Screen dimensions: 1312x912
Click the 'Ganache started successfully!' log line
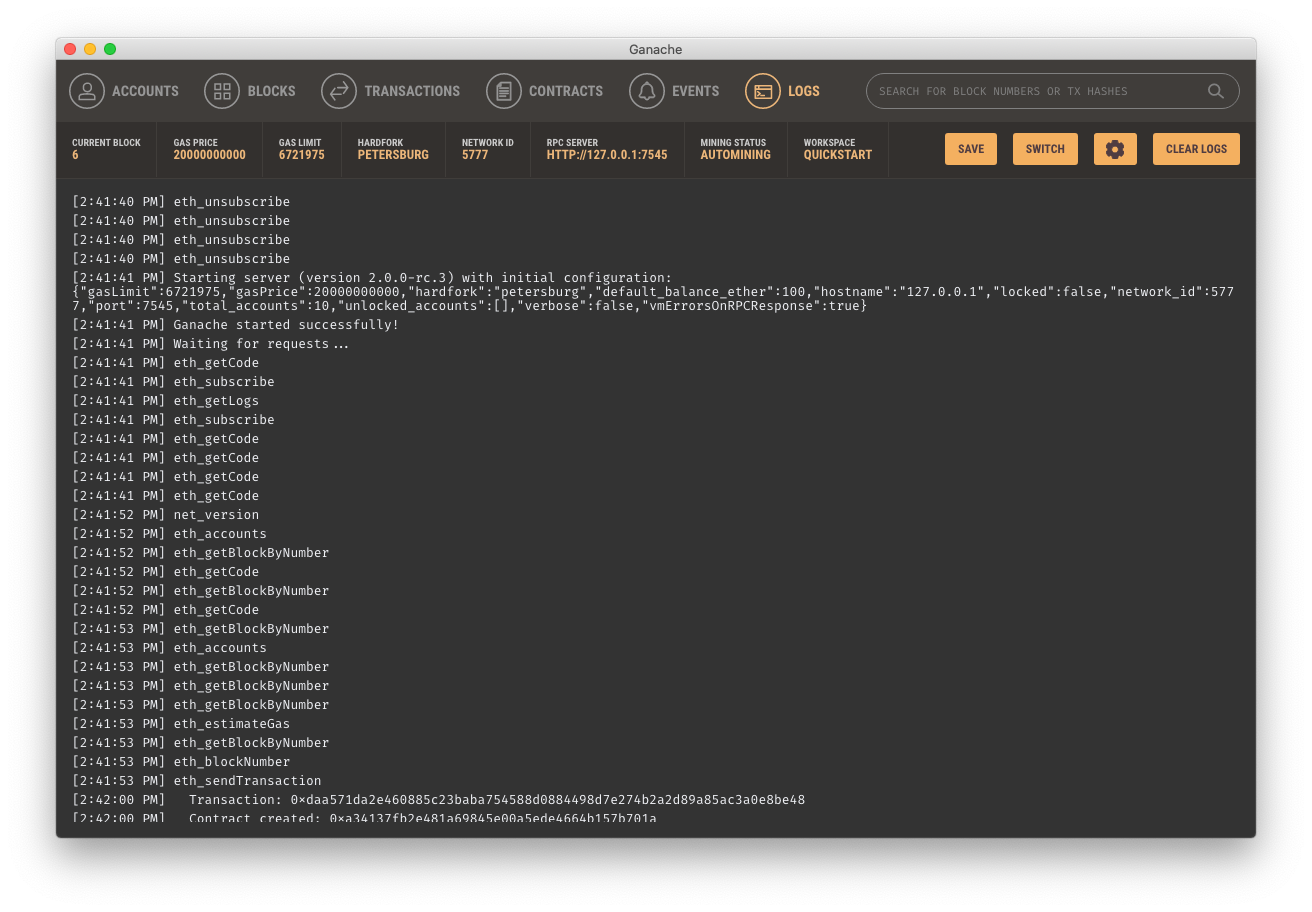coord(236,325)
